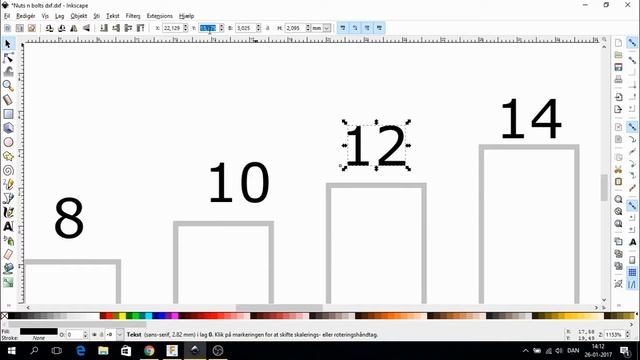Click height H spinner arrows

[308, 28]
